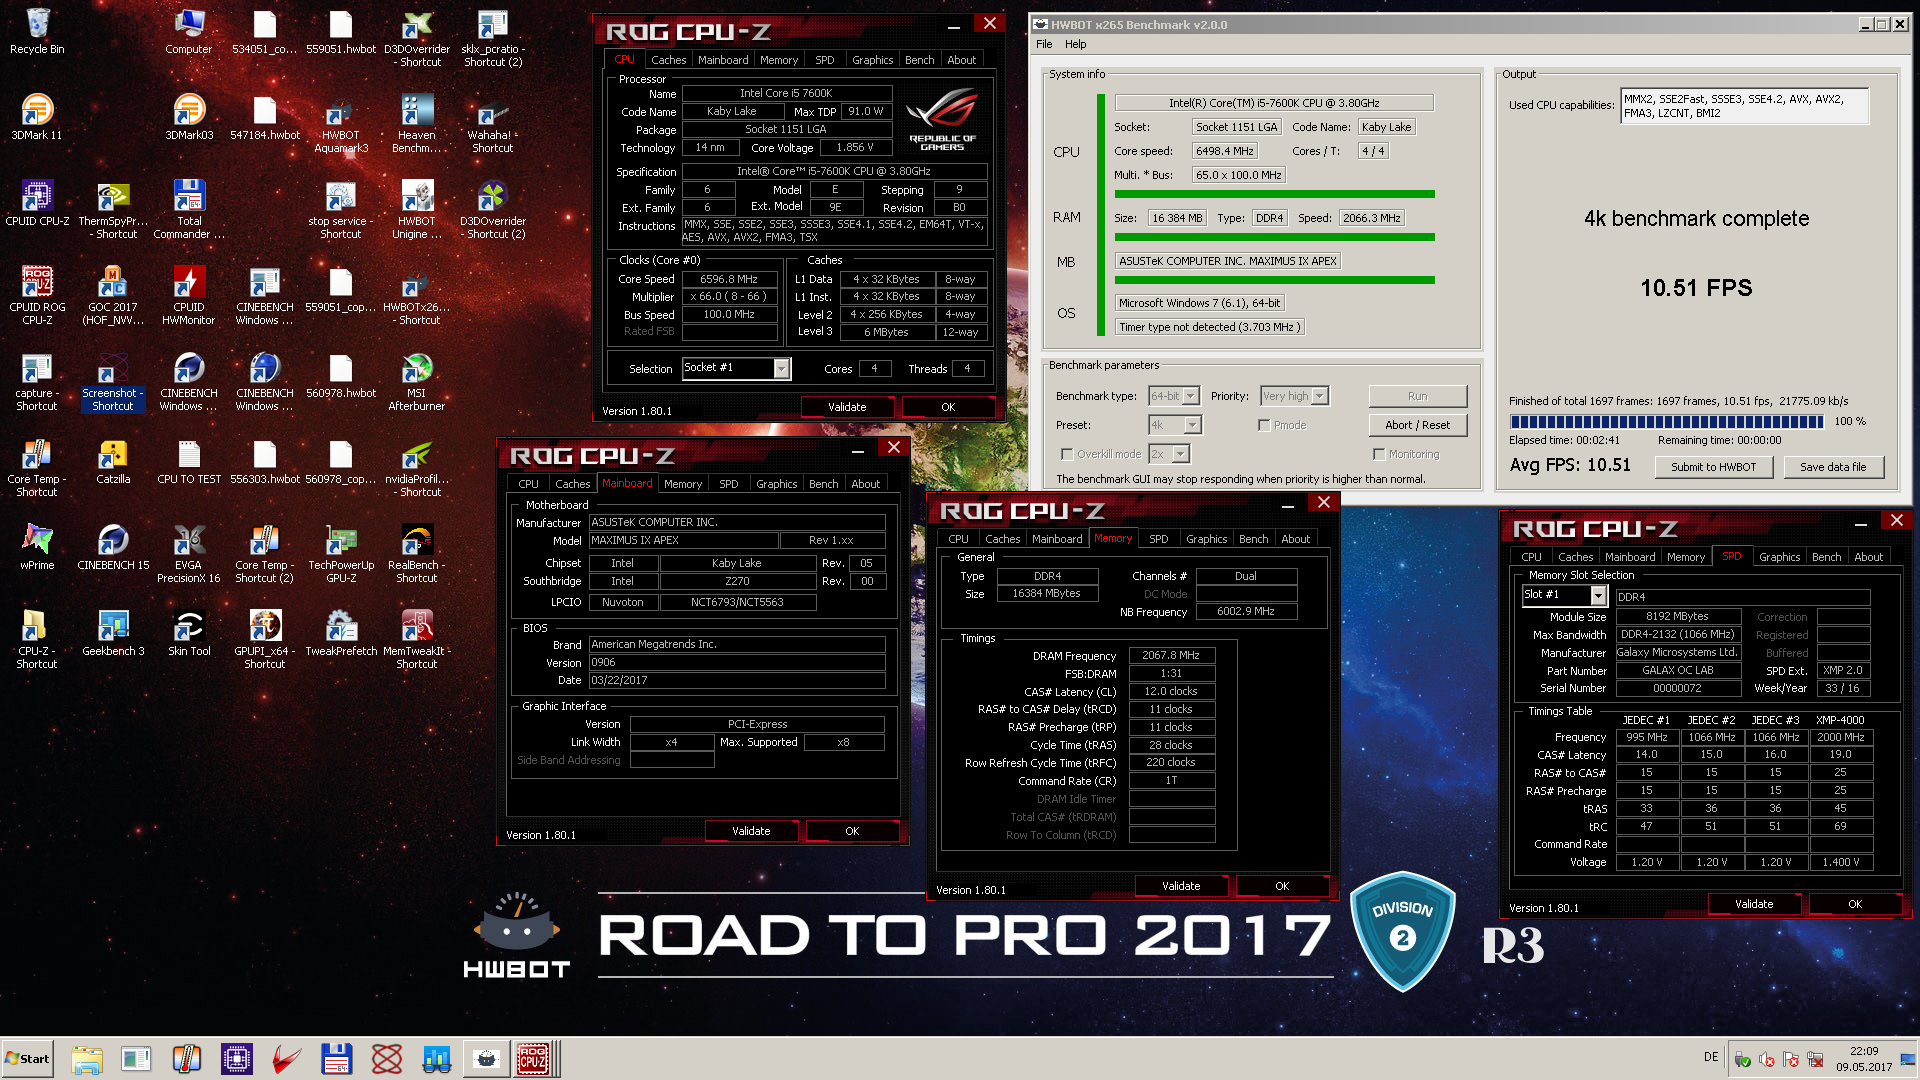This screenshot has height=1080, width=1920.
Task: Open Geekbench 3 desktop icon
Action: [113, 634]
